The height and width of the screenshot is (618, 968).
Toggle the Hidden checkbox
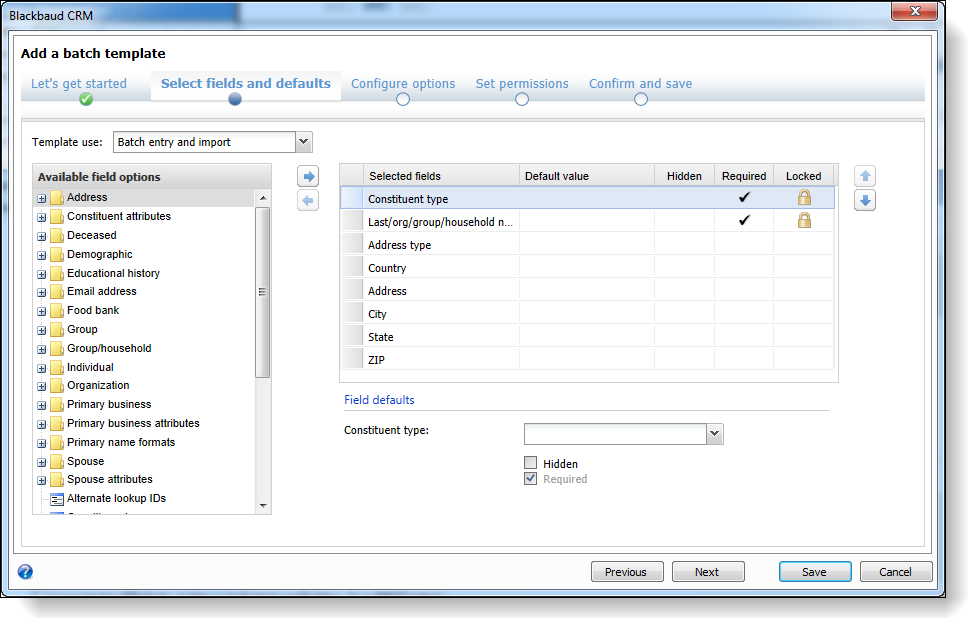[x=531, y=463]
